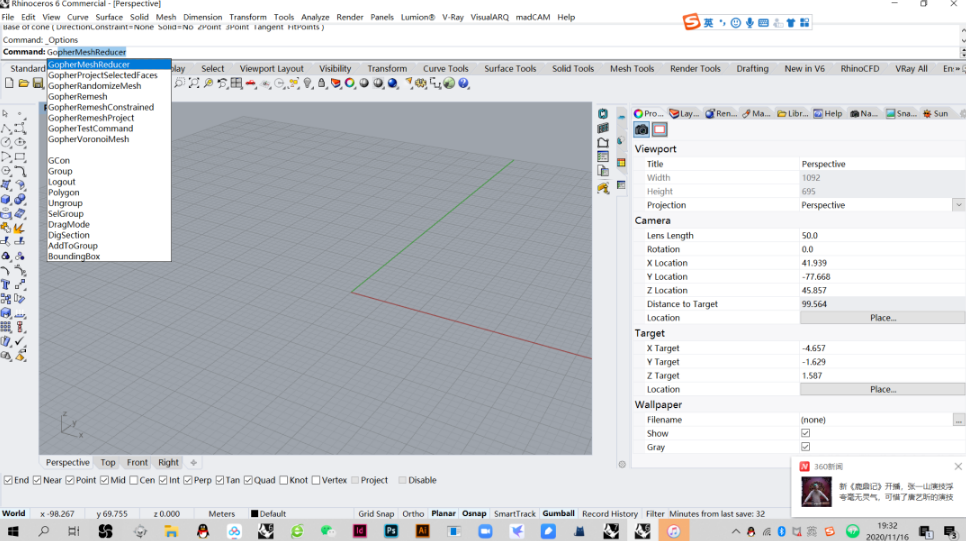Select GopherRemeshConstrained from autocomplete list
The image size is (966, 541).
[101, 107]
